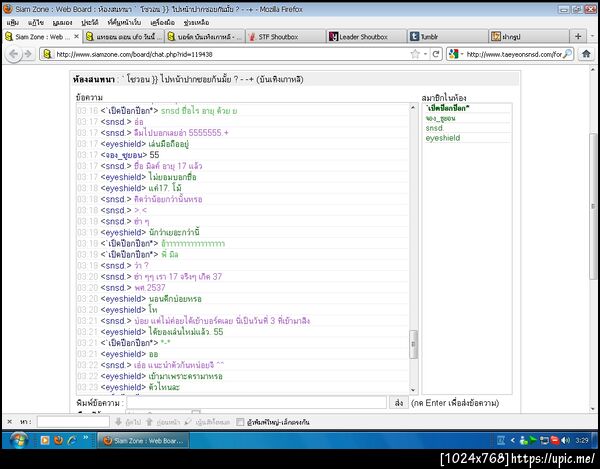Click the find-next down arrow in the find bar

(x=119, y=422)
